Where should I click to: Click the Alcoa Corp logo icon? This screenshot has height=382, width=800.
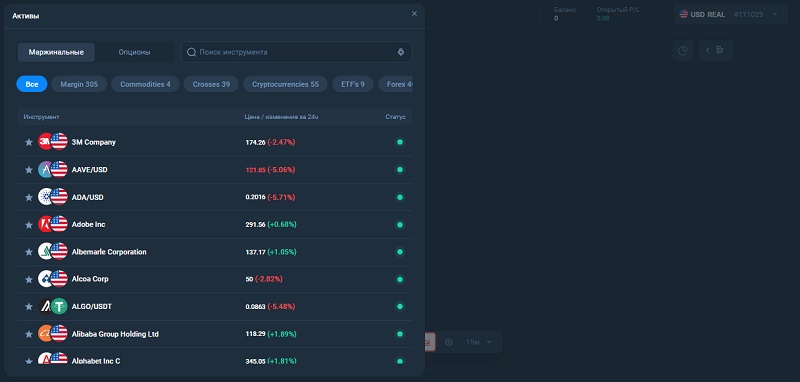45,279
